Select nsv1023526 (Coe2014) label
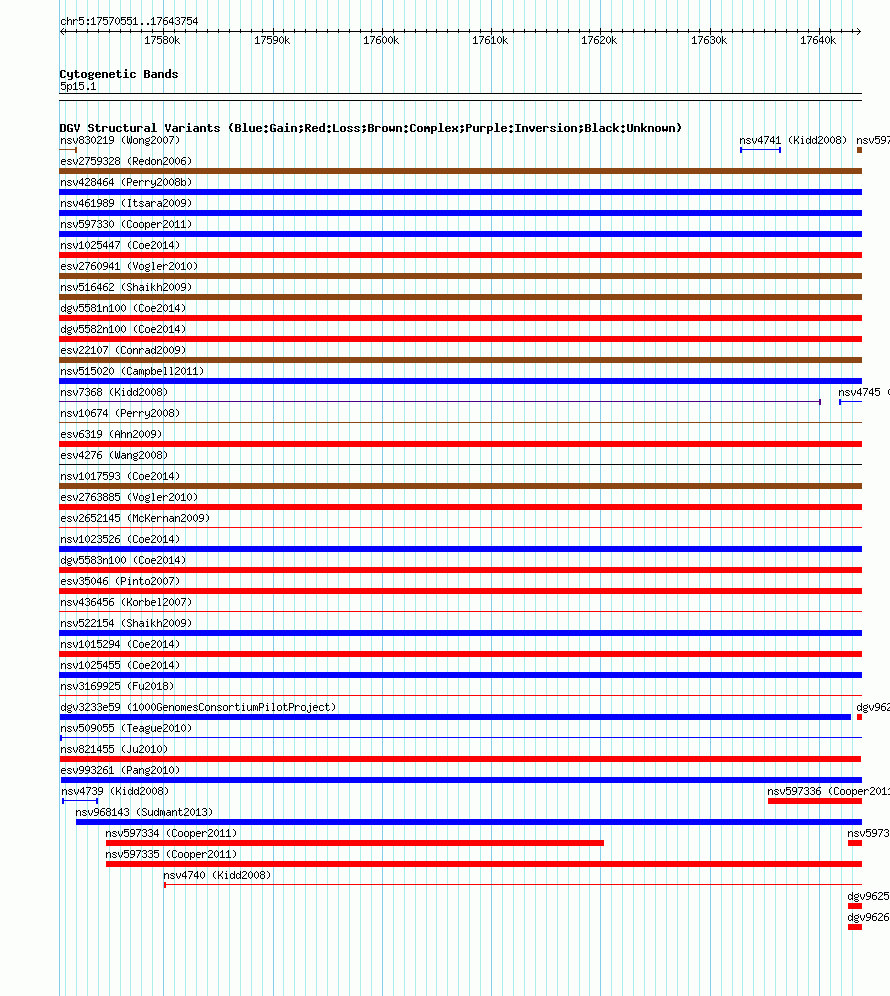Viewport: 890px width, 996px height. coord(120,539)
